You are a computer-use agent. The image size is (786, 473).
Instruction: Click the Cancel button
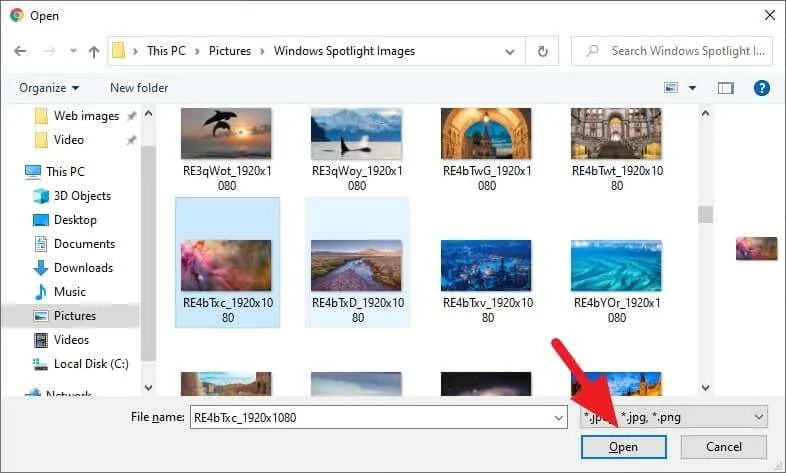pyautogui.click(x=723, y=447)
